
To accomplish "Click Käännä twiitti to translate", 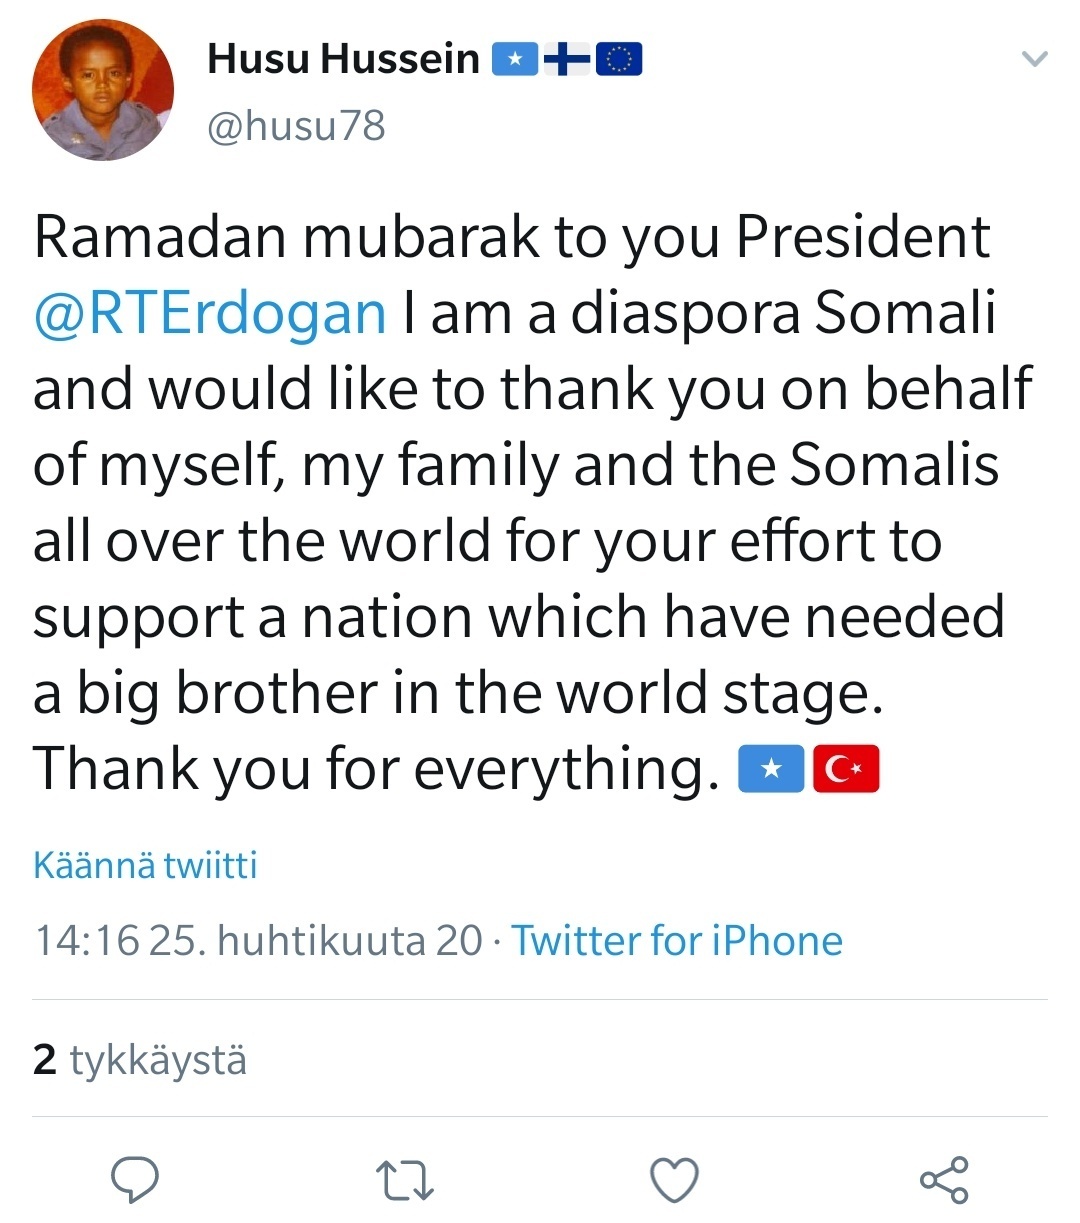I will [145, 865].
